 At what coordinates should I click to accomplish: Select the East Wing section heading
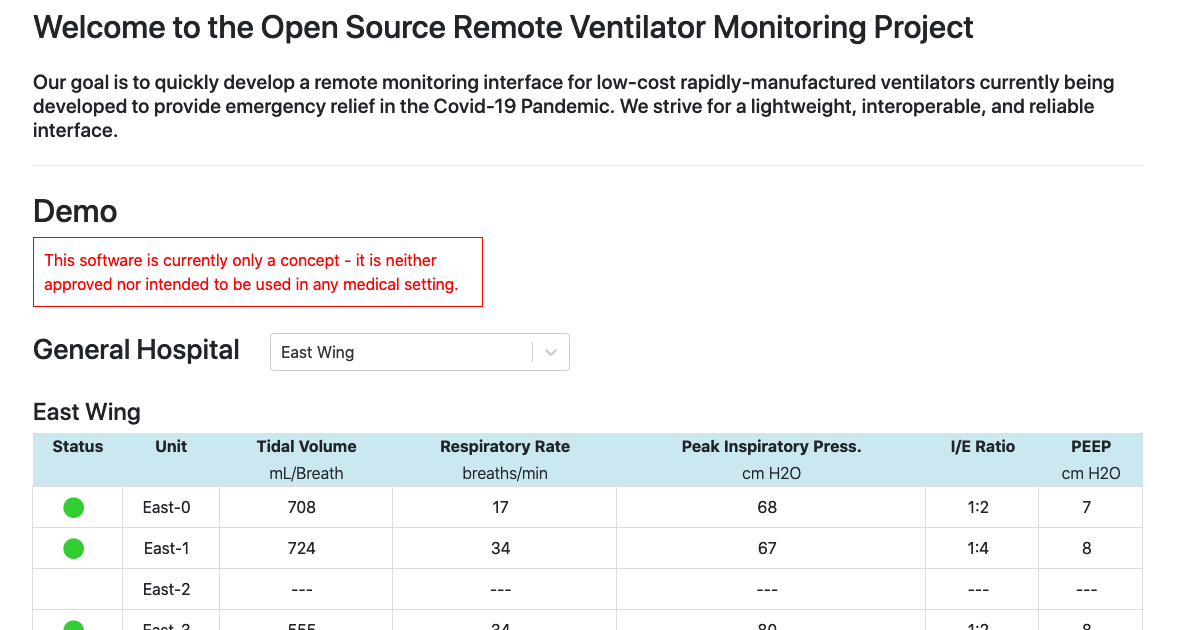tap(86, 411)
